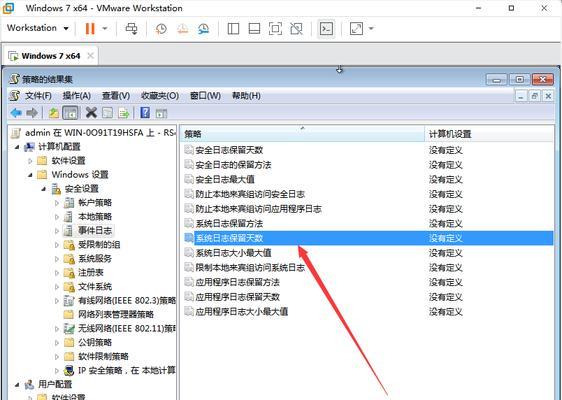Close the Windows 7 x64 tab
This screenshot has height=400, width=562.
(90, 56)
